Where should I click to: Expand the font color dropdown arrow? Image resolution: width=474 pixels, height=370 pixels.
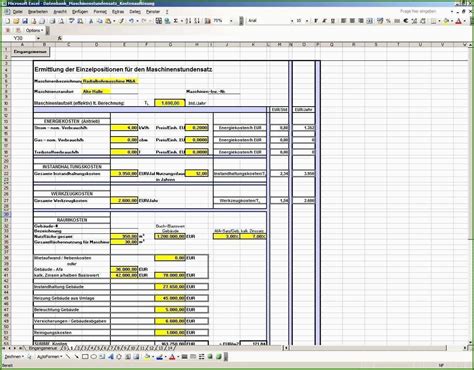click(x=464, y=21)
